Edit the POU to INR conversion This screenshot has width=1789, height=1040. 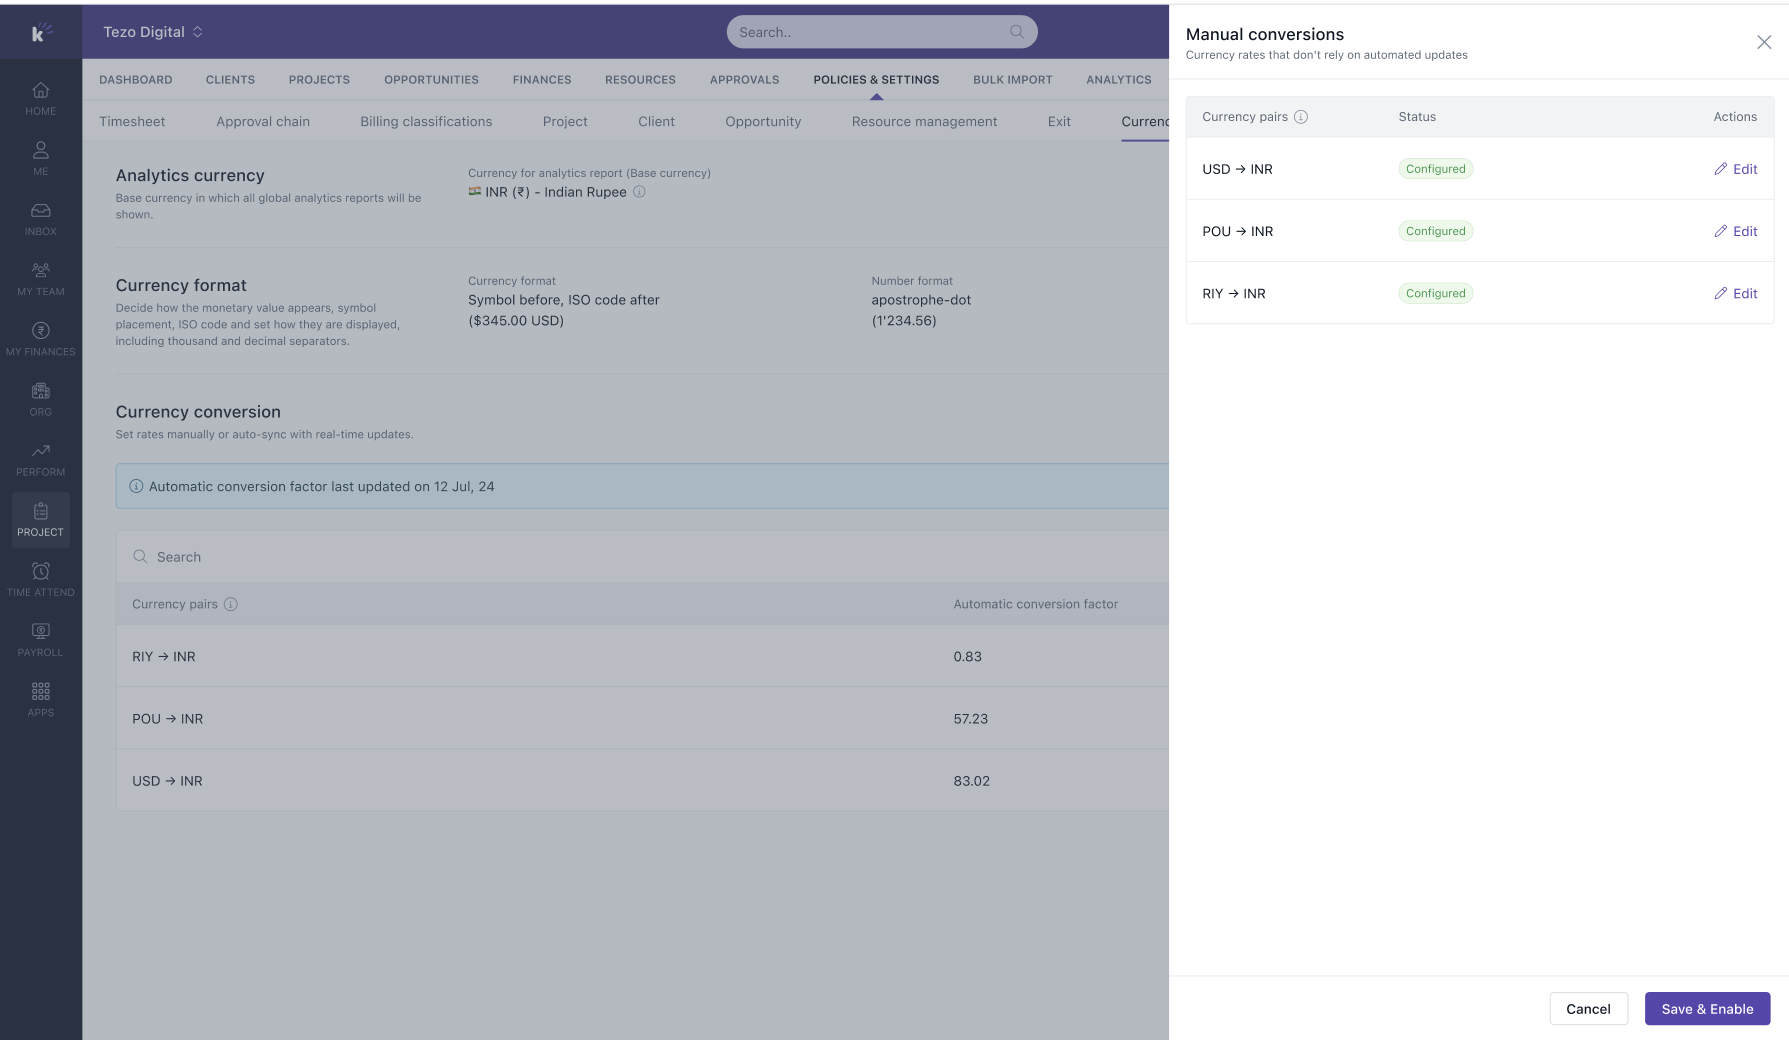[1735, 231]
